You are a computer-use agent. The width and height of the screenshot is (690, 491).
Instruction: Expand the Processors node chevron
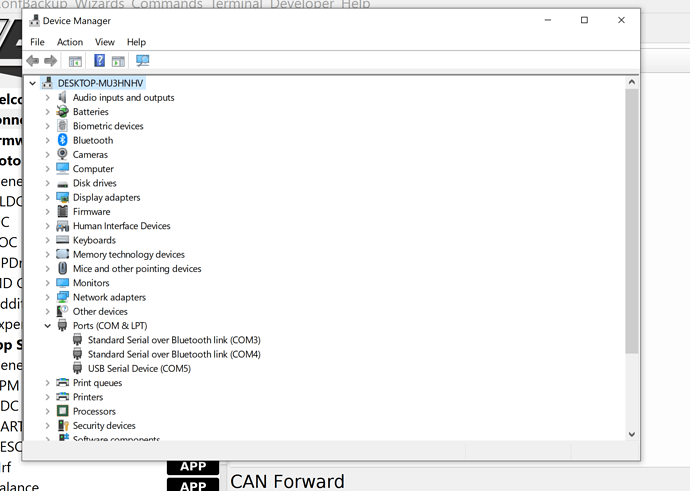48,411
